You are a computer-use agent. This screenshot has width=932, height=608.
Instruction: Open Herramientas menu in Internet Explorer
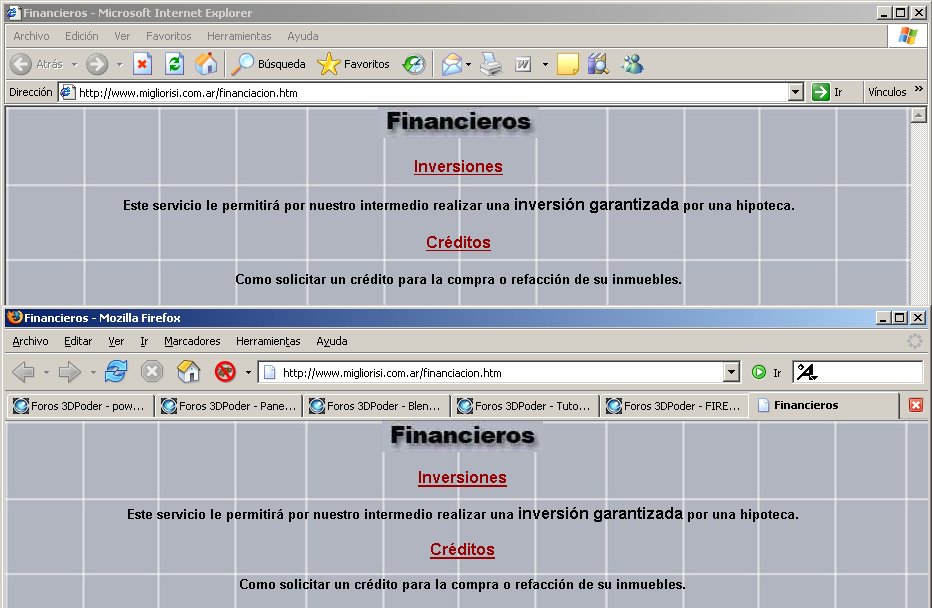coord(239,36)
